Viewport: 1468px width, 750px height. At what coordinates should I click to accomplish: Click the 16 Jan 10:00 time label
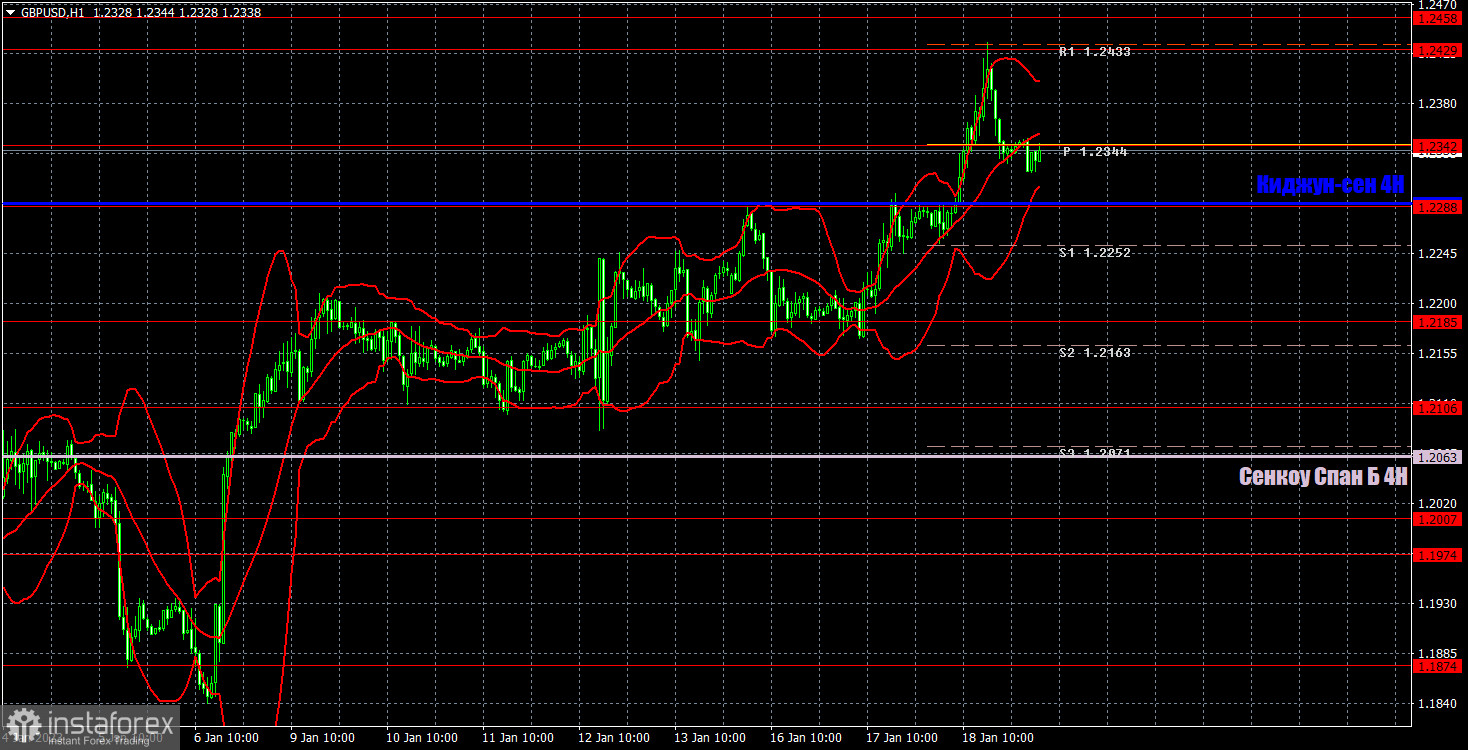[808, 738]
